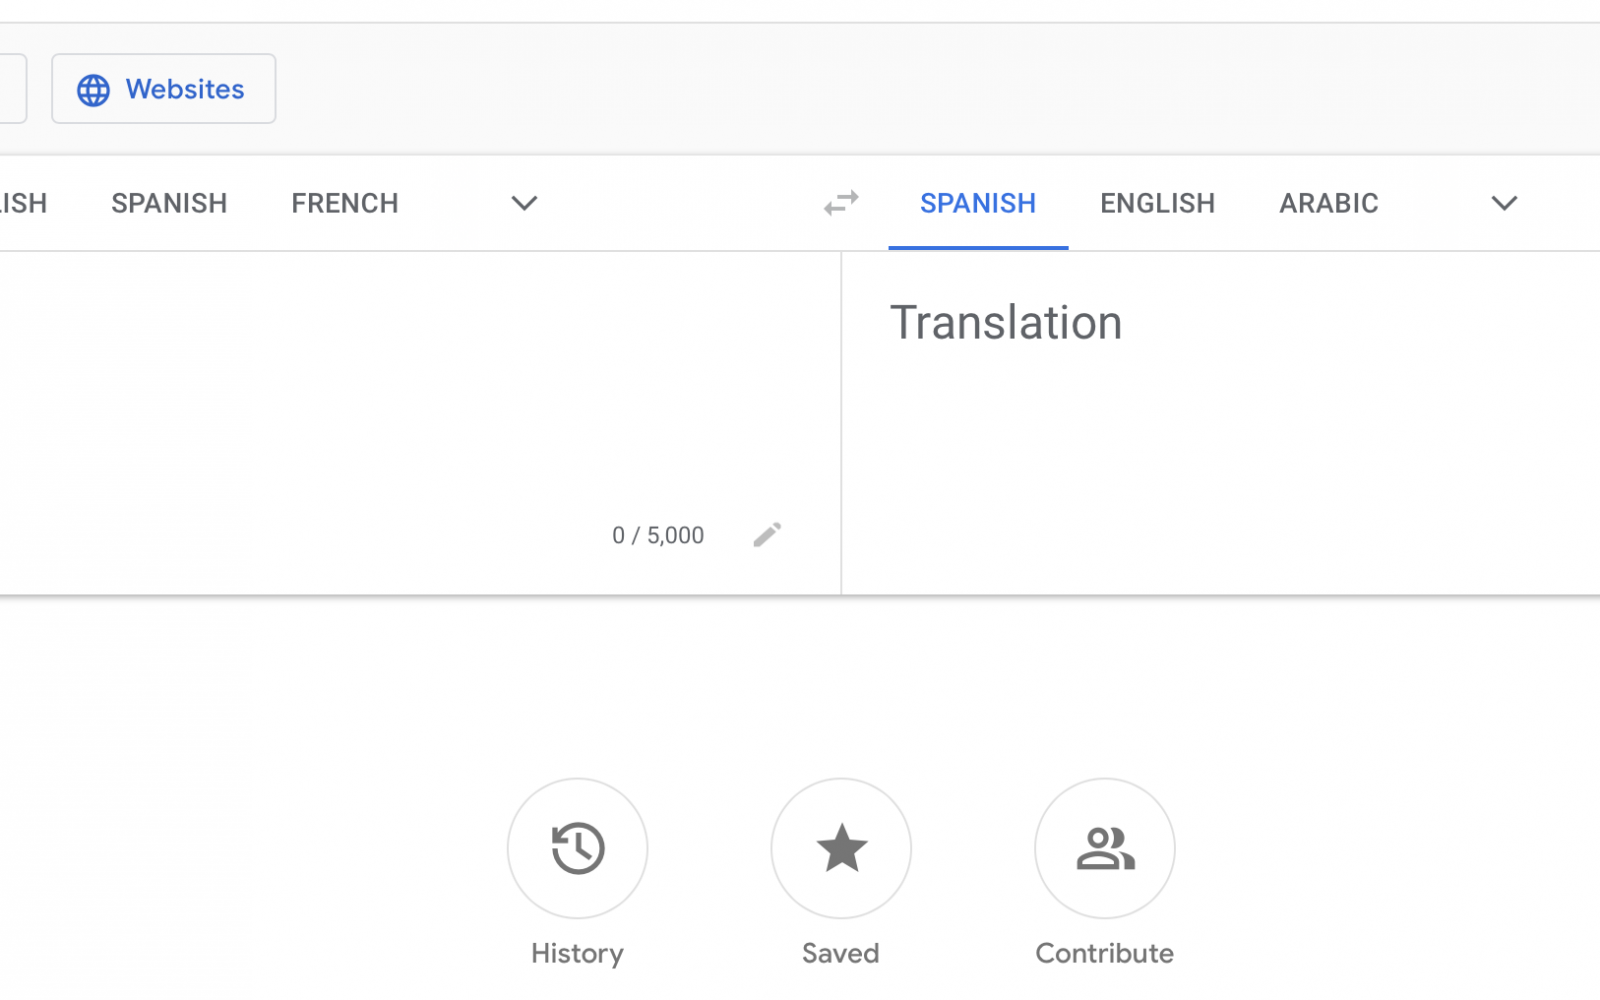Click the Contribute people icon
Viewport: 1600px width, 1000px height.
click(1104, 848)
